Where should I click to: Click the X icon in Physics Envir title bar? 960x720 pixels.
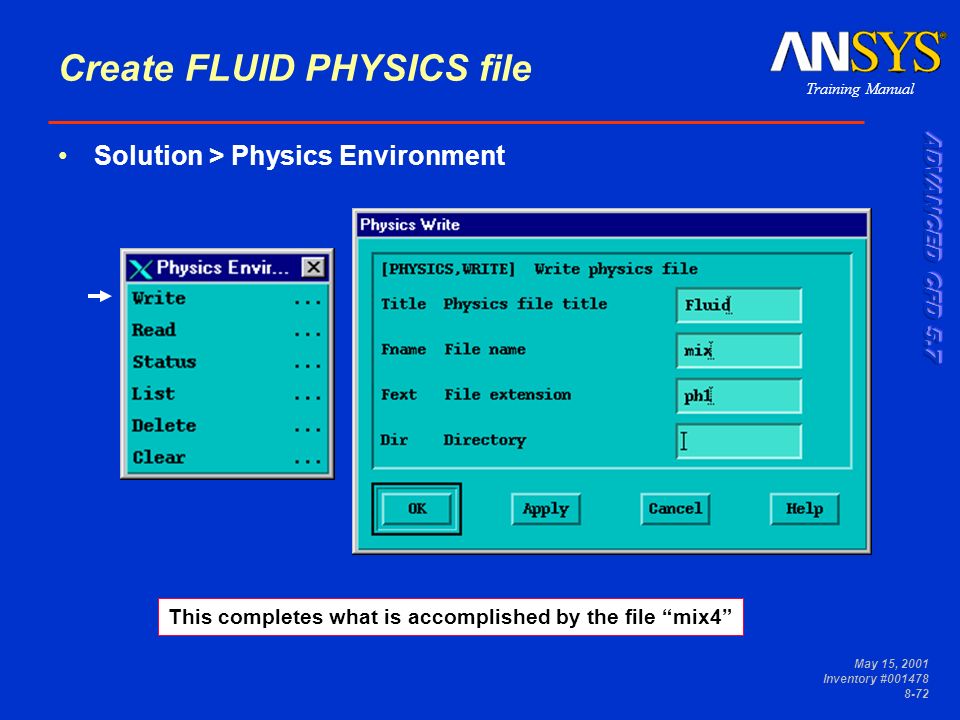click(x=141, y=268)
